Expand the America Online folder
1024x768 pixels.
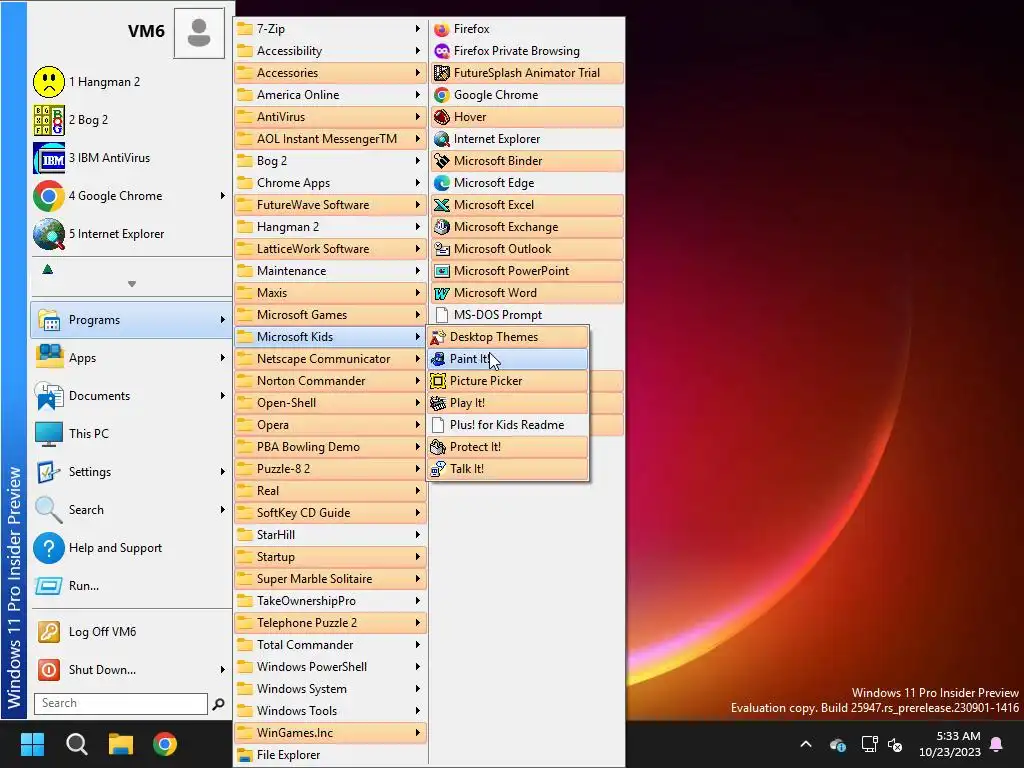click(x=330, y=95)
